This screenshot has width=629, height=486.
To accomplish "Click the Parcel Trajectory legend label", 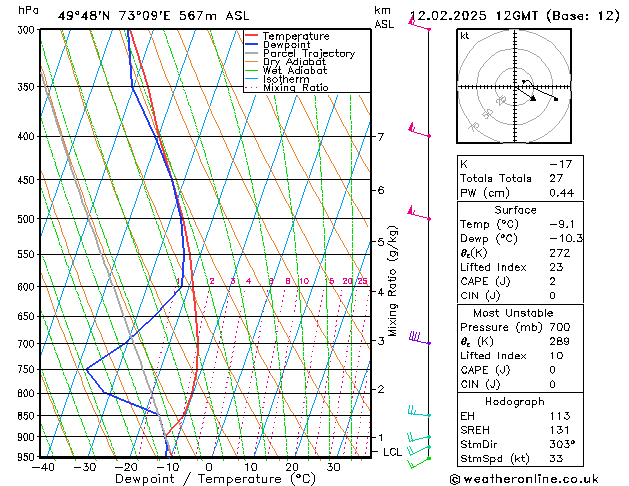I will 308,54.
